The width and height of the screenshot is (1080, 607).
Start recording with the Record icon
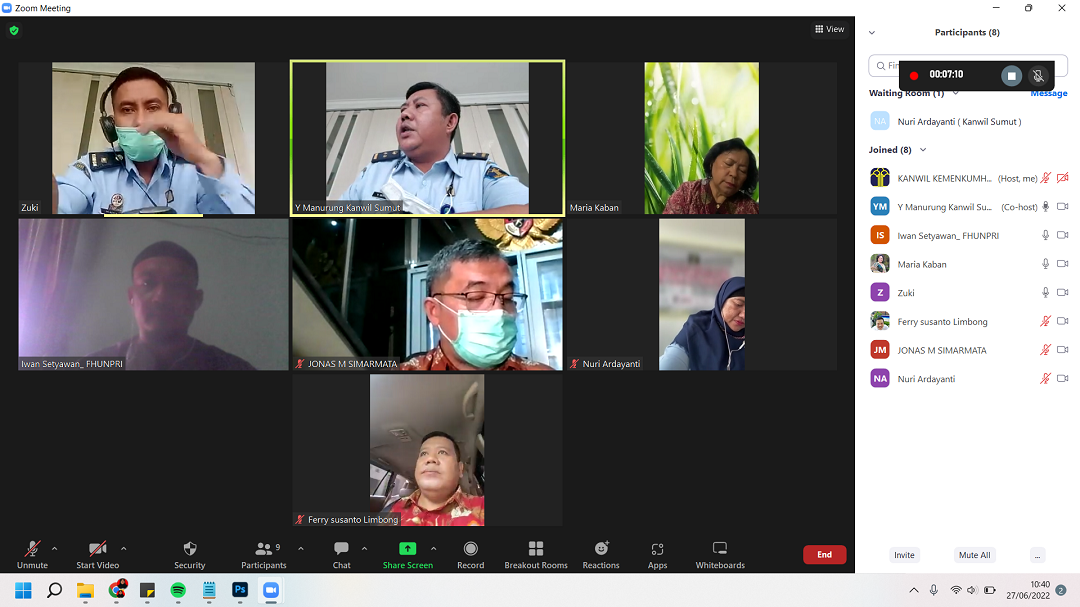(470, 549)
